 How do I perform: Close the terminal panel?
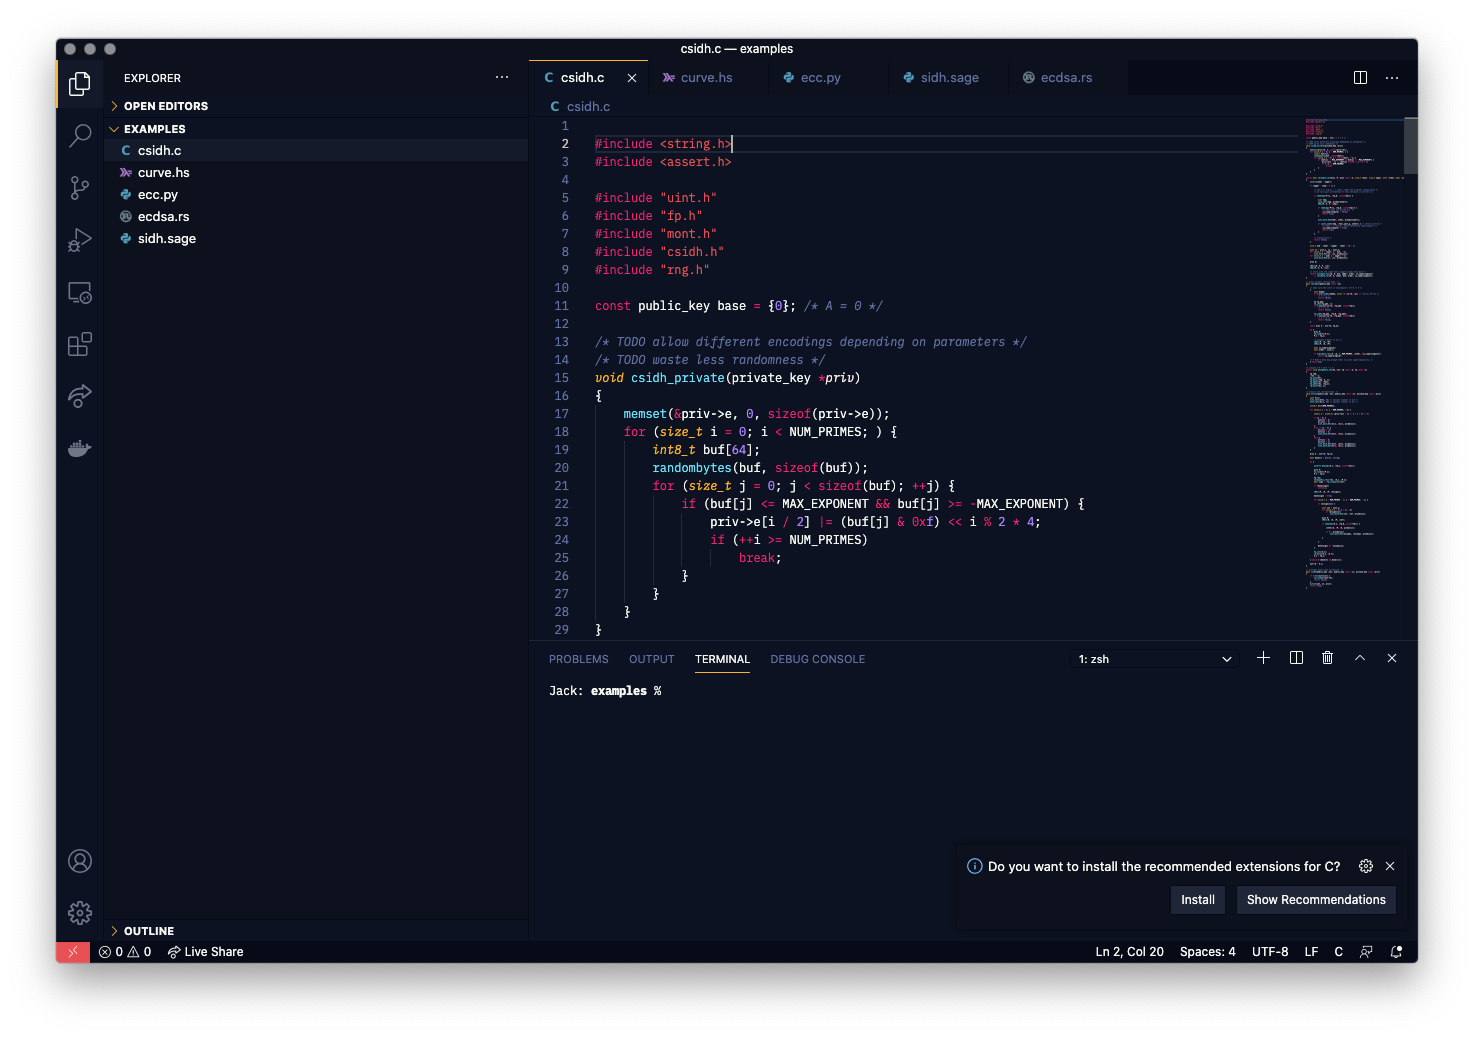(1392, 658)
